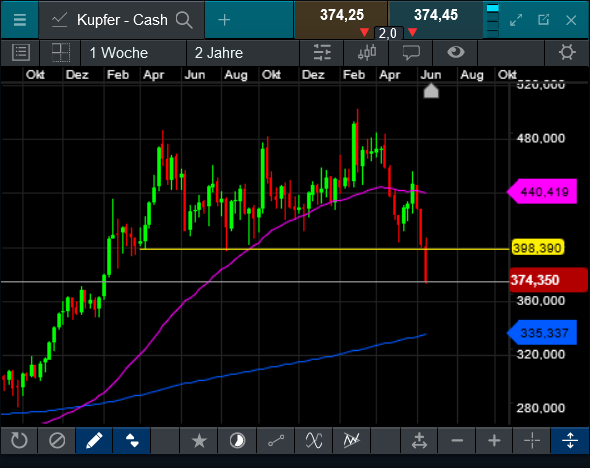The width and height of the screenshot is (590, 468).
Task: Click the 360,000 price axis label
Action: [541, 301]
